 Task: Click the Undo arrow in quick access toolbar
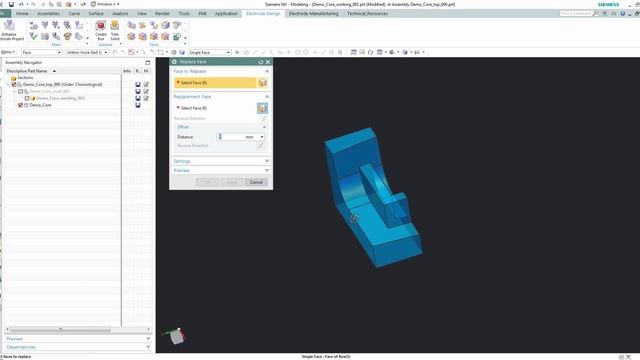click(x=21, y=4)
